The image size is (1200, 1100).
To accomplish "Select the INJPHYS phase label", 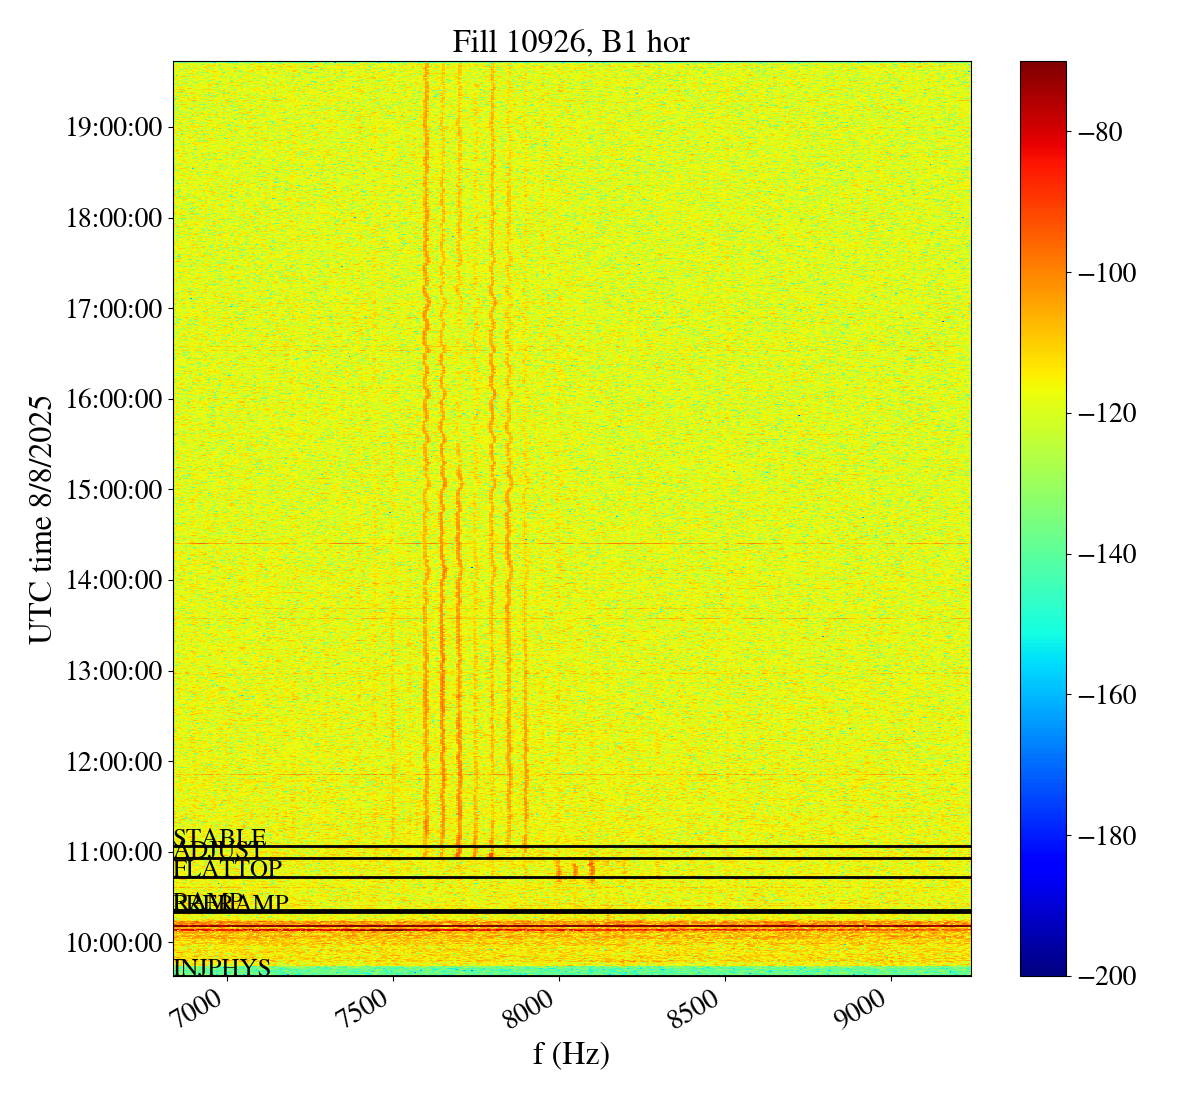I will click(x=222, y=968).
